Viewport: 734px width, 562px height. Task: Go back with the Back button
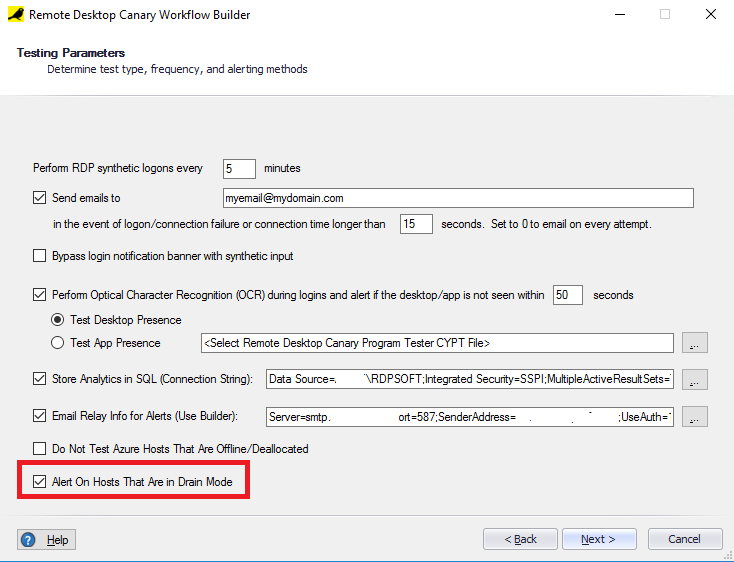(520, 539)
